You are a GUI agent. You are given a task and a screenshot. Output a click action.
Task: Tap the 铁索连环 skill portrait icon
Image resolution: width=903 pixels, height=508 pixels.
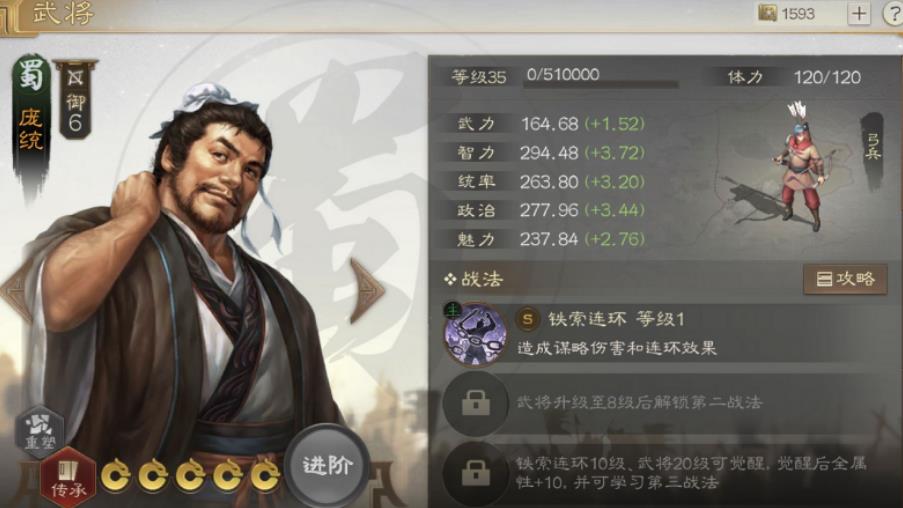[475, 335]
